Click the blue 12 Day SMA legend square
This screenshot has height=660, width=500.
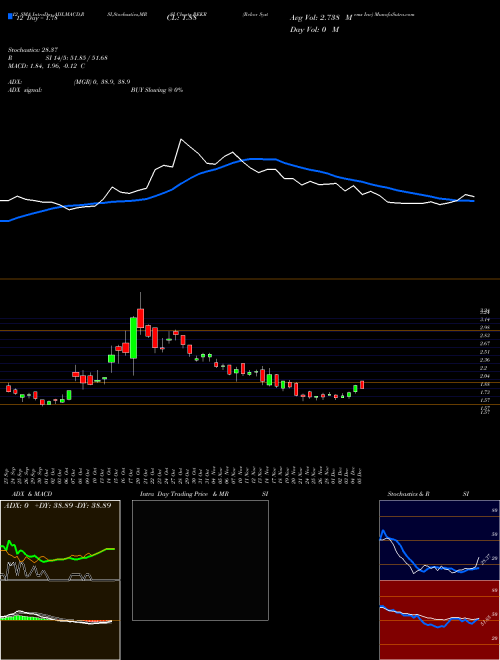pyautogui.click(x=10, y=16)
